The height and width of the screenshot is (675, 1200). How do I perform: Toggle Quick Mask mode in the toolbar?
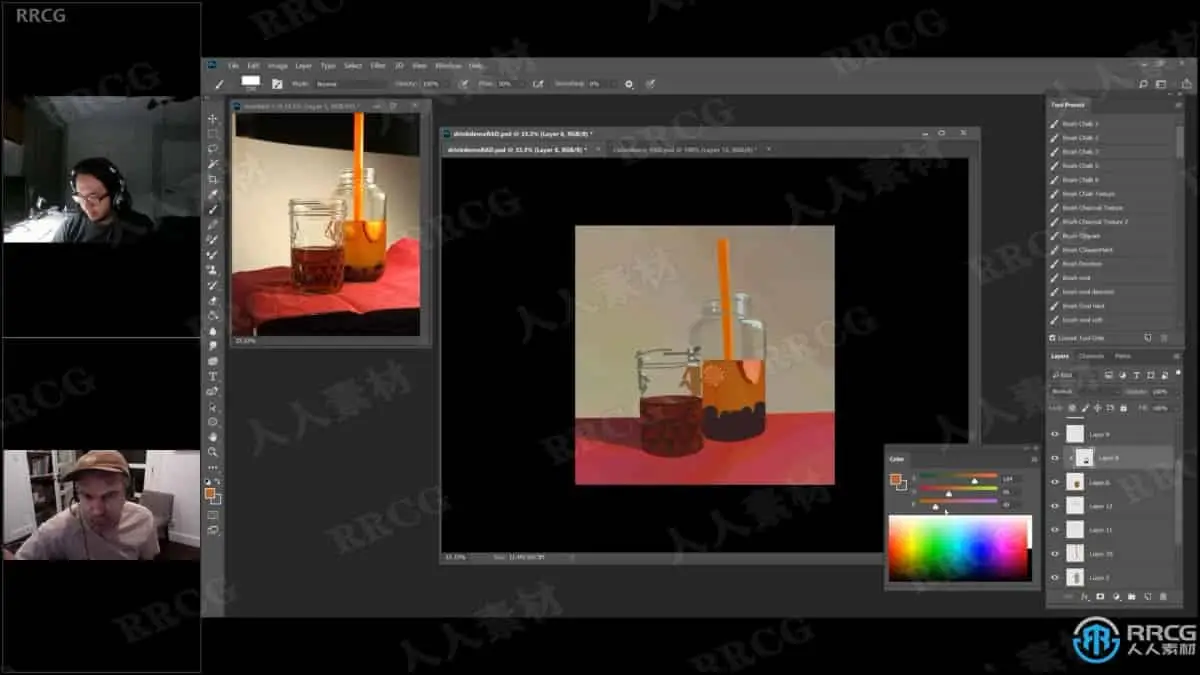[x=213, y=514]
